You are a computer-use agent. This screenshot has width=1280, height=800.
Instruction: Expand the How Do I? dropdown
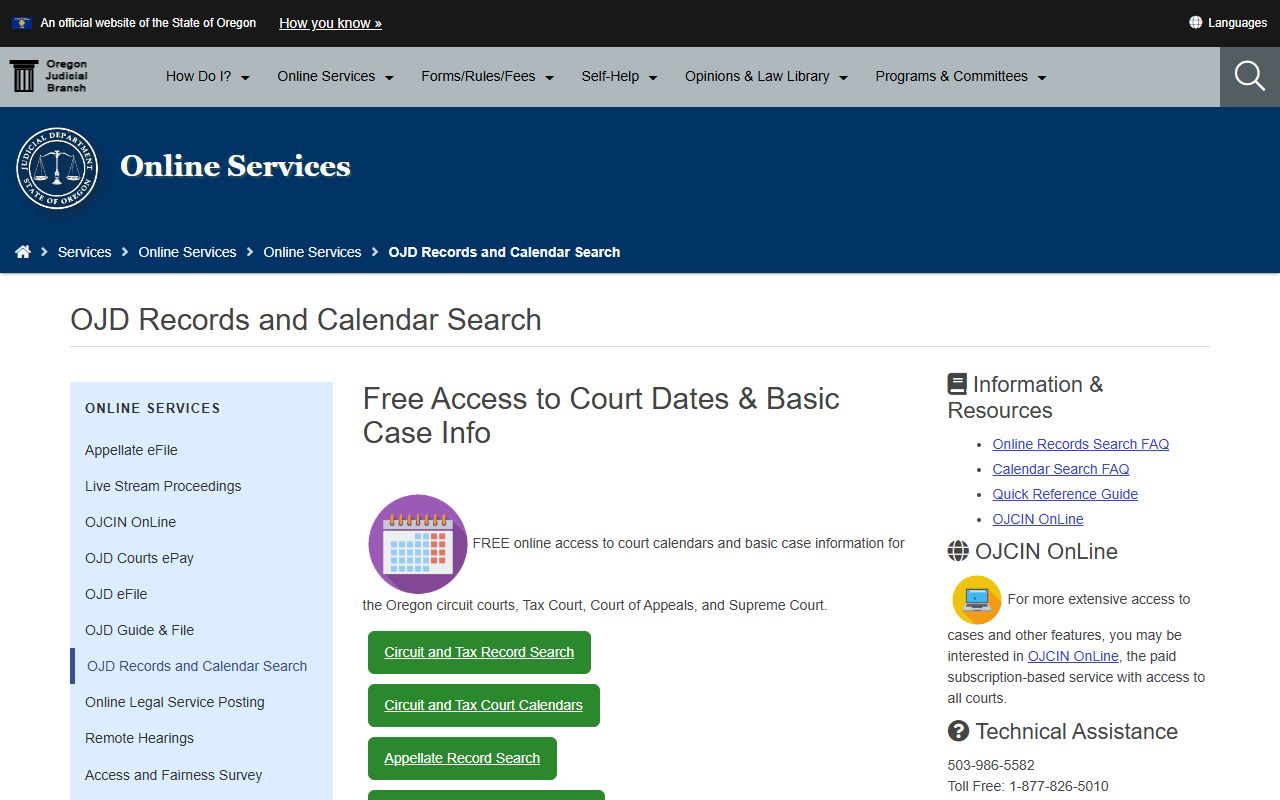click(x=207, y=76)
